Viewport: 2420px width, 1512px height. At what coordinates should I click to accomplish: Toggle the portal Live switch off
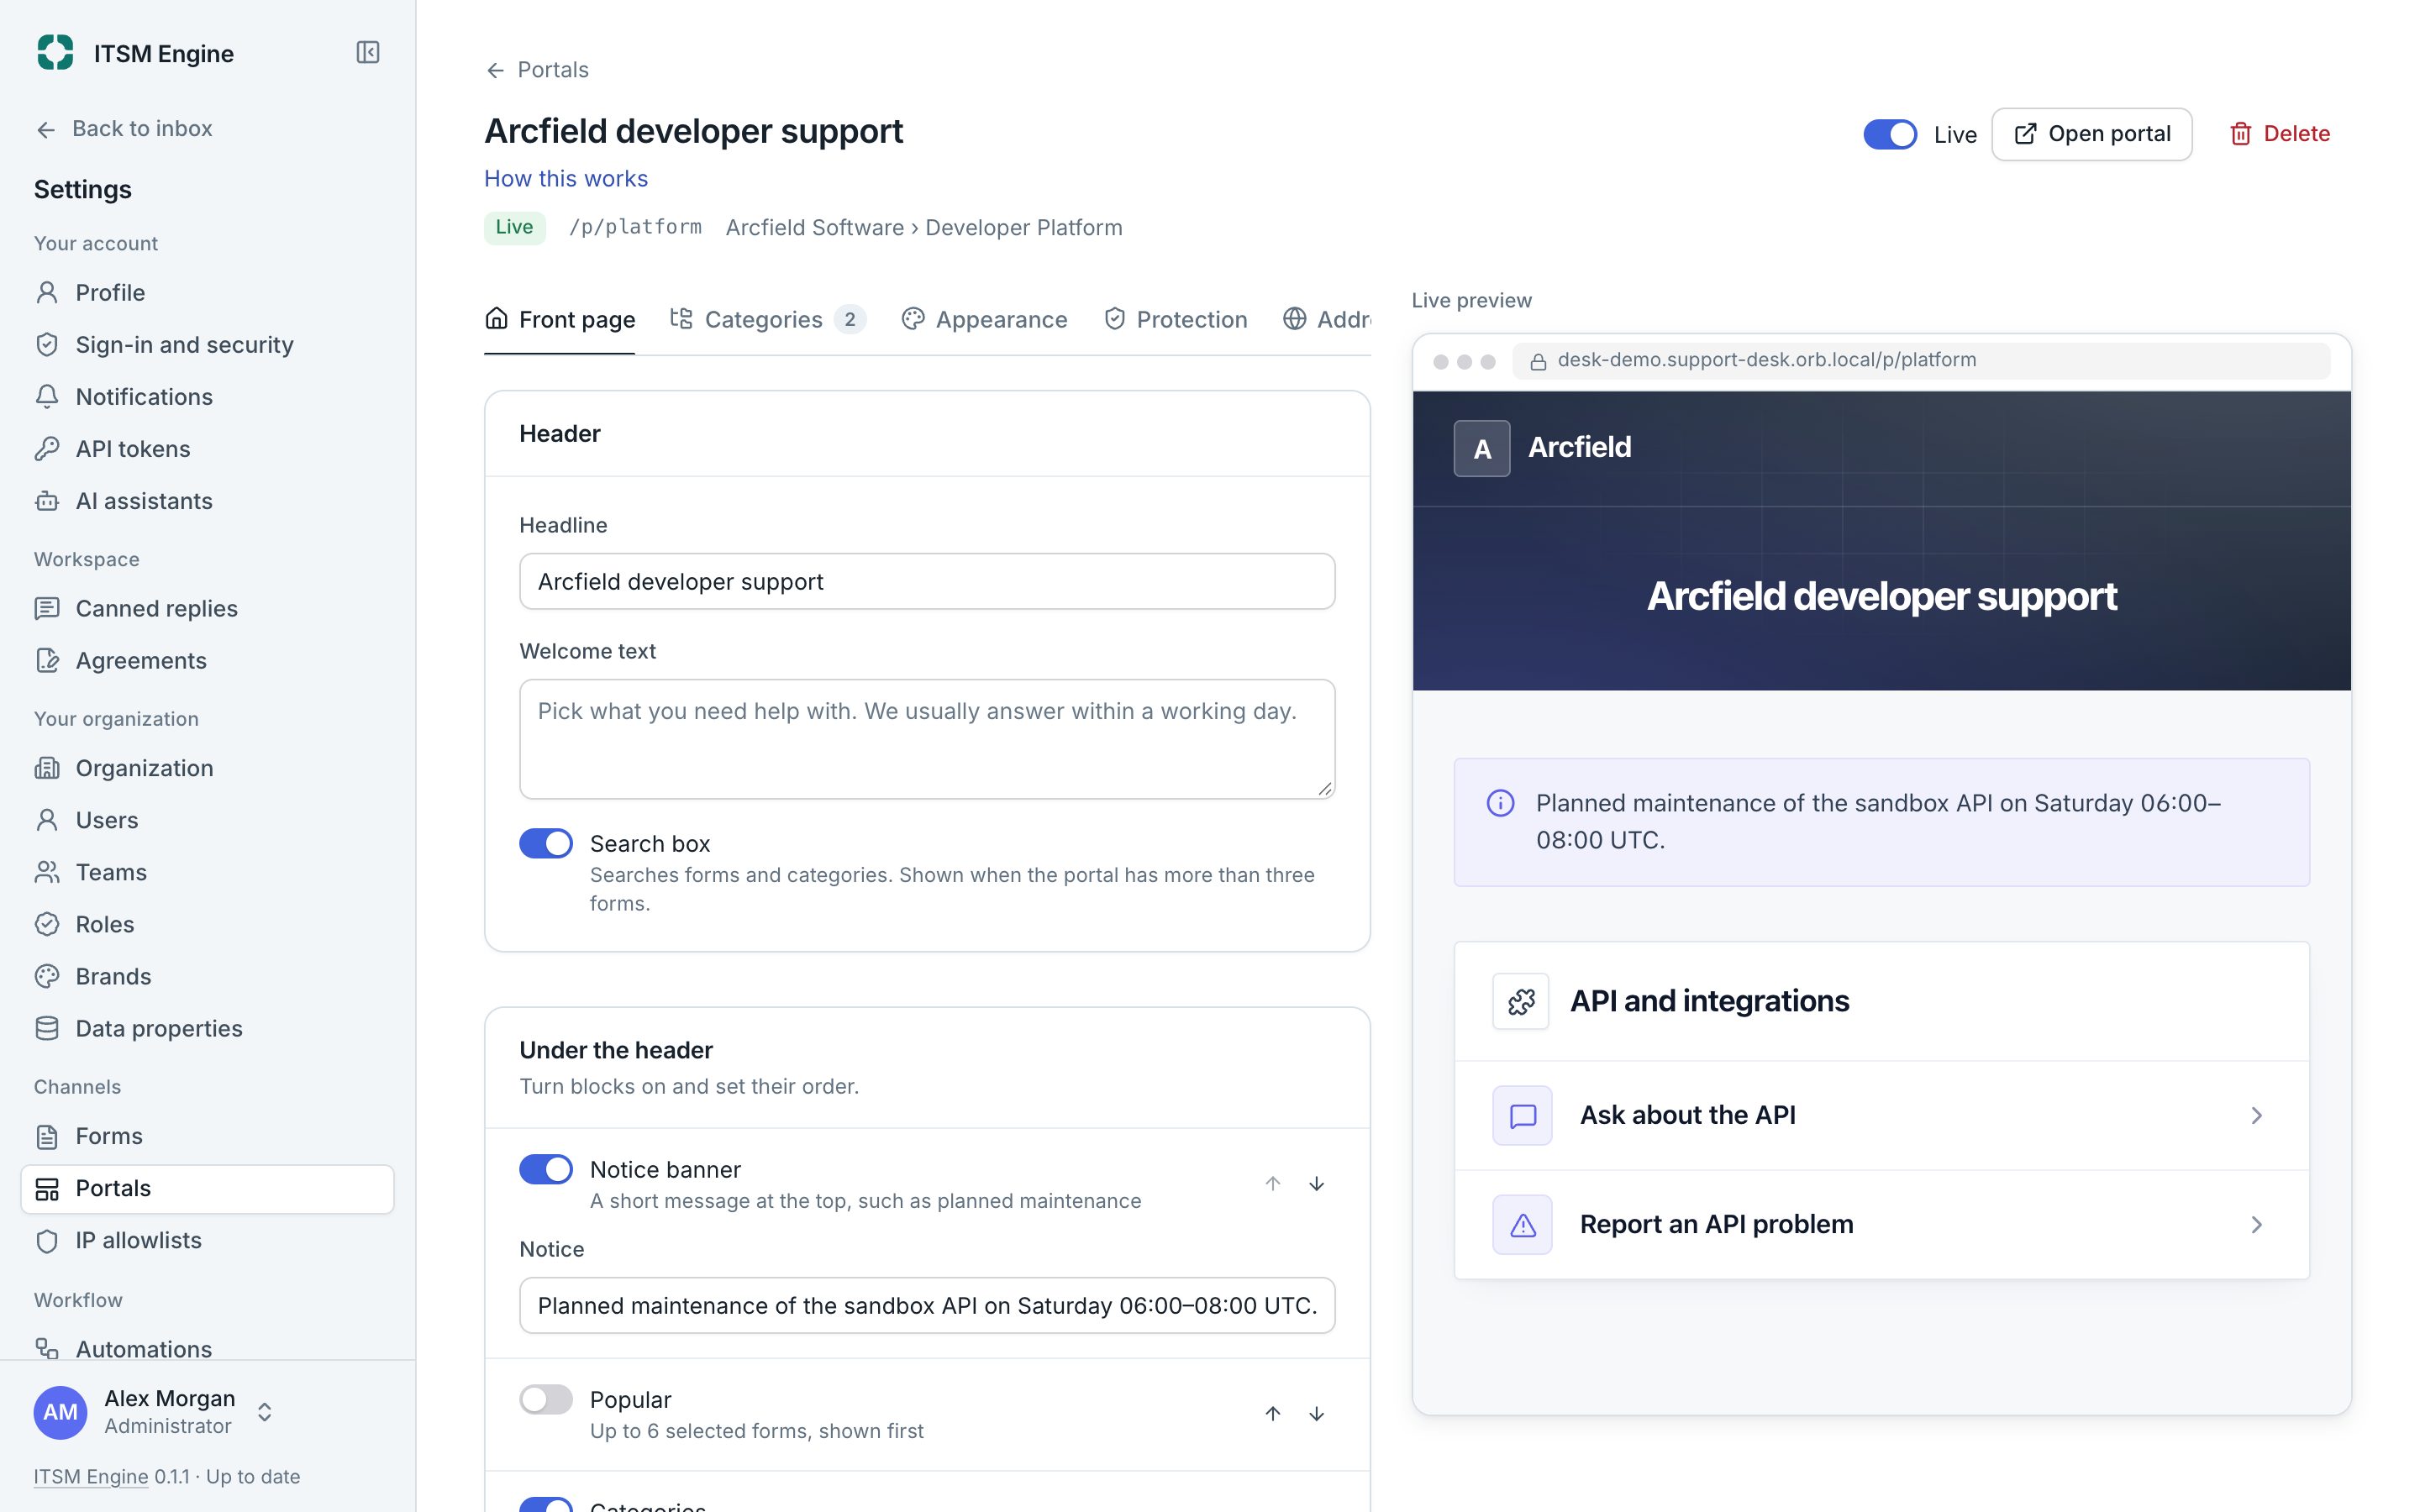(1889, 134)
